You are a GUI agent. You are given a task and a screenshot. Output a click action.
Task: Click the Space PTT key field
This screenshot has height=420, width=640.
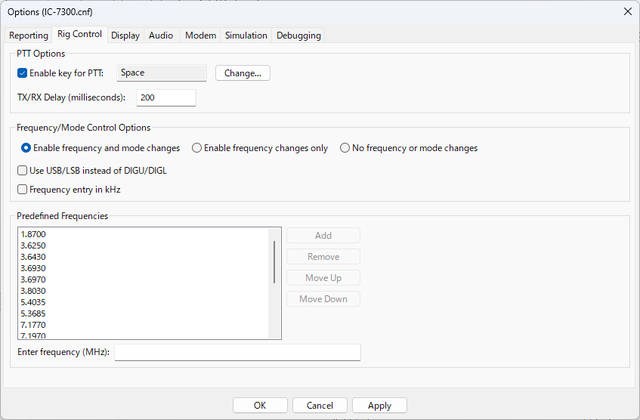(162, 73)
